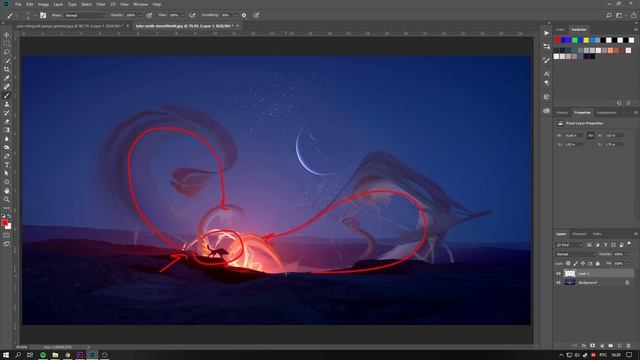Switch to the Adjustments tab
The width and height of the screenshot is (640, 360).
coord(607,113)
